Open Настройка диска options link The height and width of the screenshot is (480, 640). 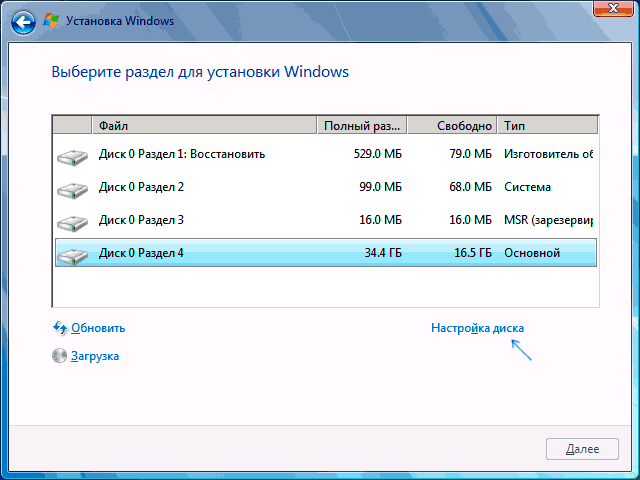478,328
